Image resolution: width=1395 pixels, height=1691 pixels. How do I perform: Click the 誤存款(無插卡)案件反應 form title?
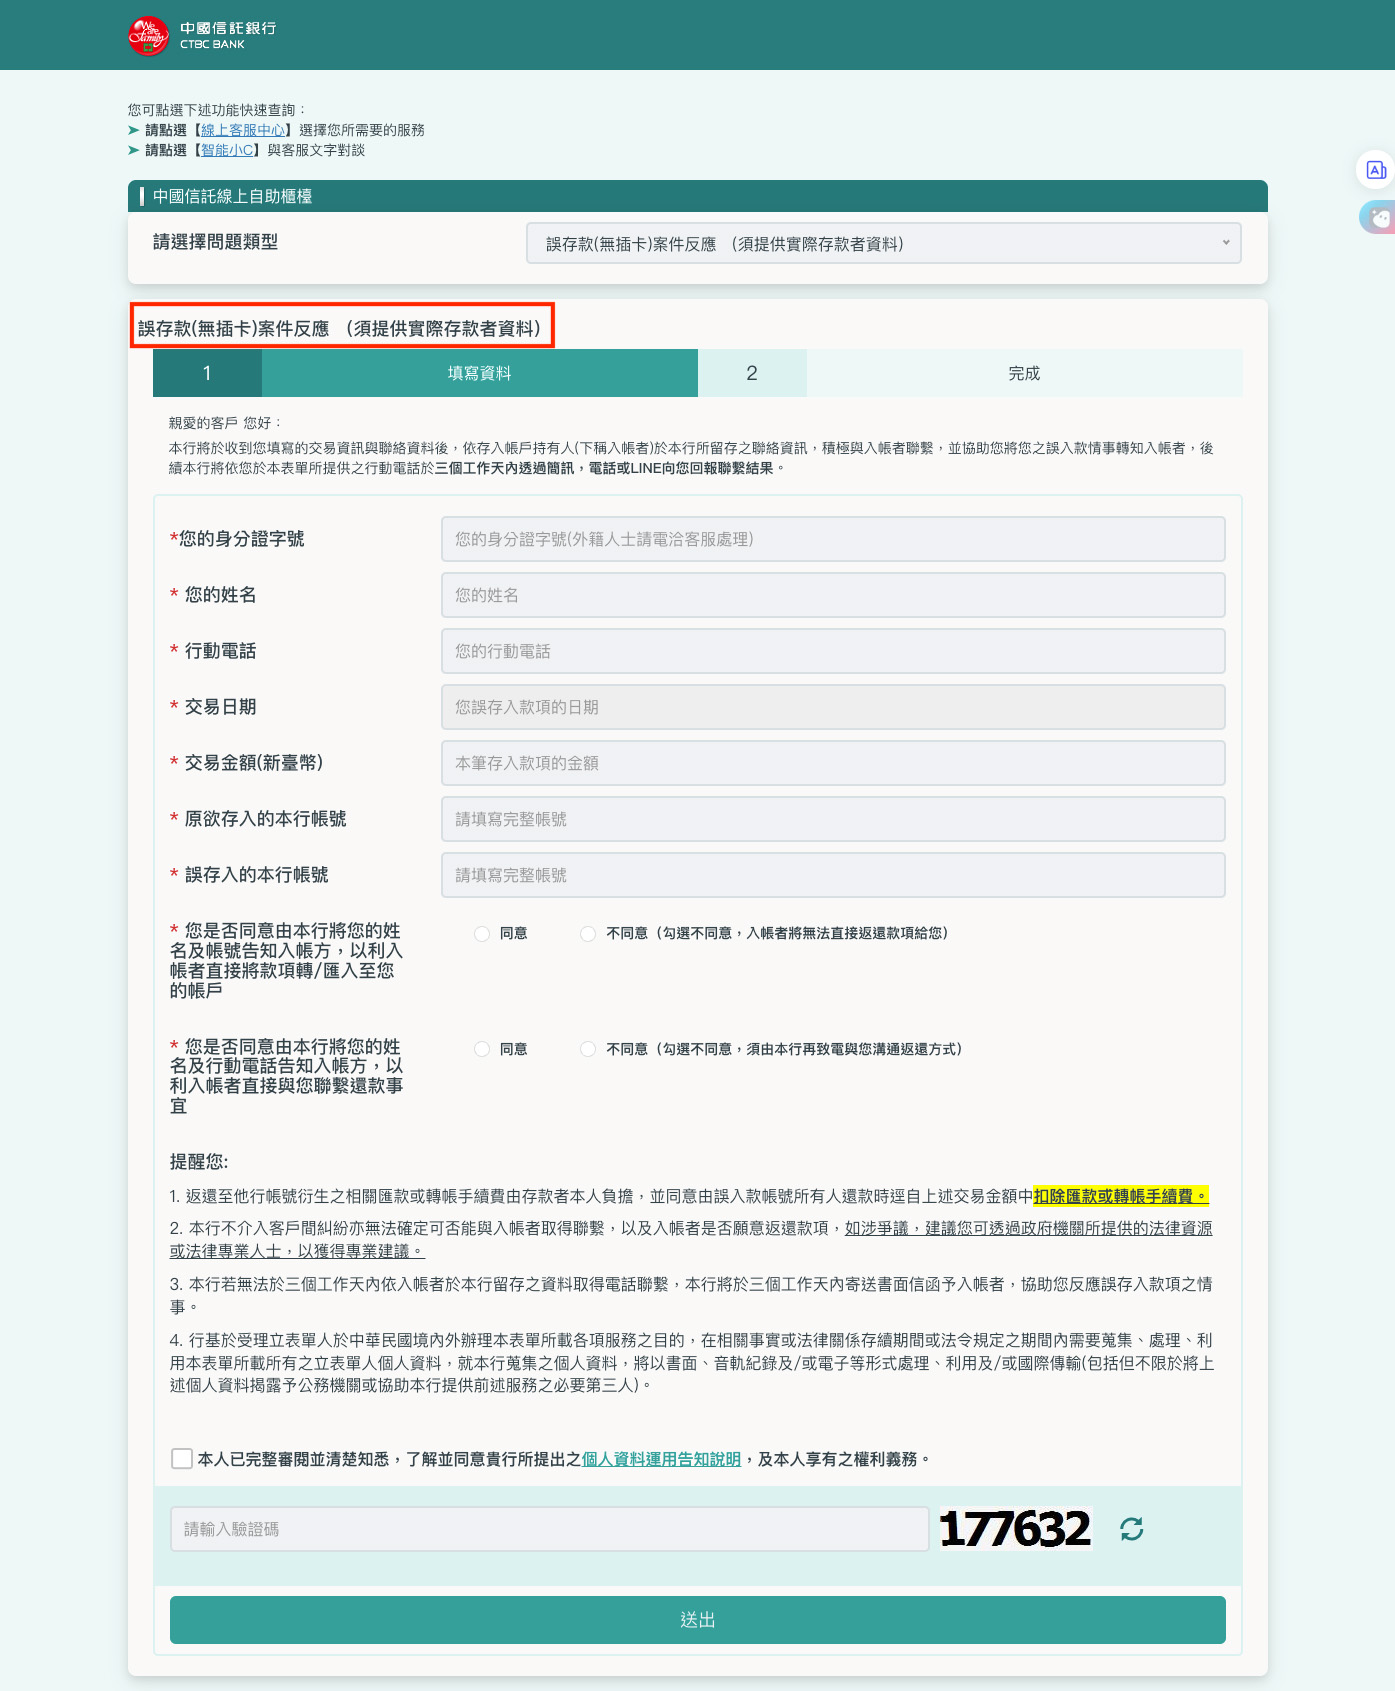pyautogui.click(x=342, y=327)
